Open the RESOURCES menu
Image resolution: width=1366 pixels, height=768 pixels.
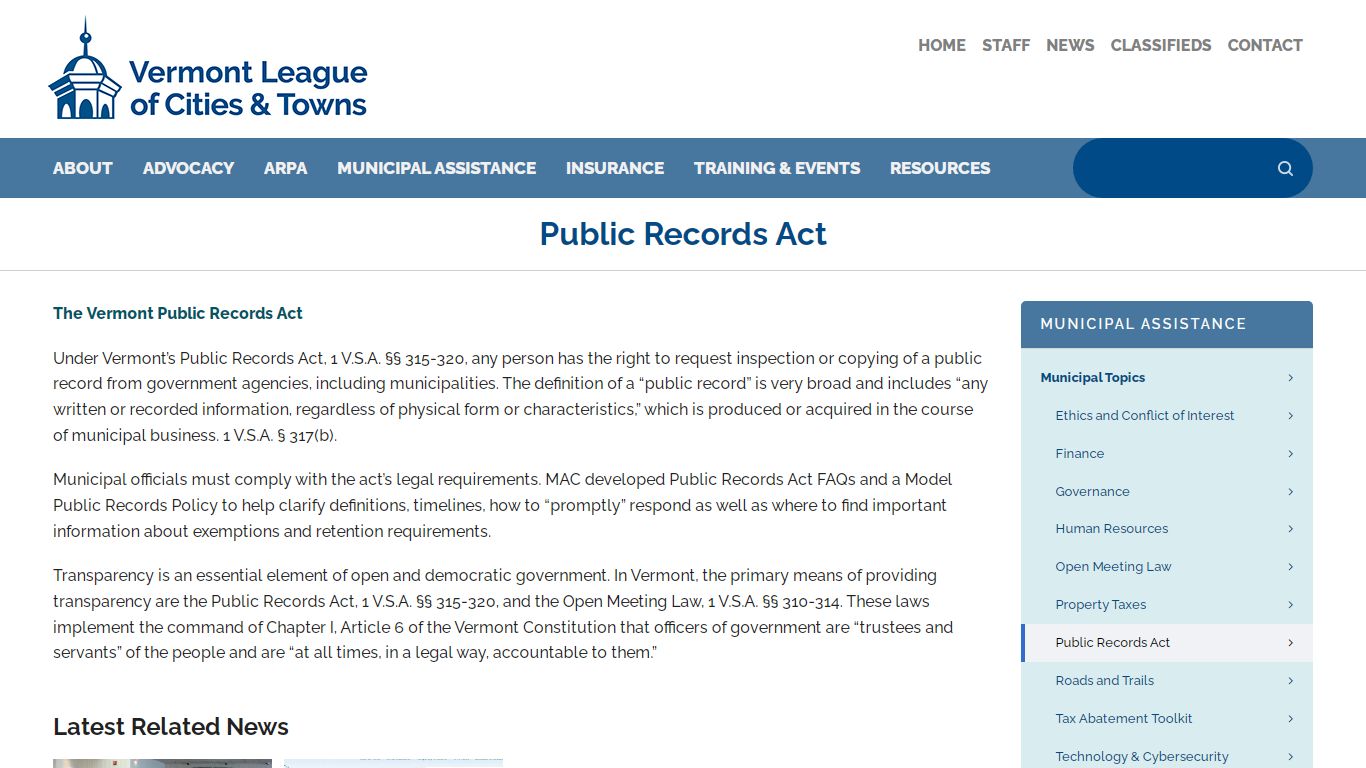click(x=940, y=168)
